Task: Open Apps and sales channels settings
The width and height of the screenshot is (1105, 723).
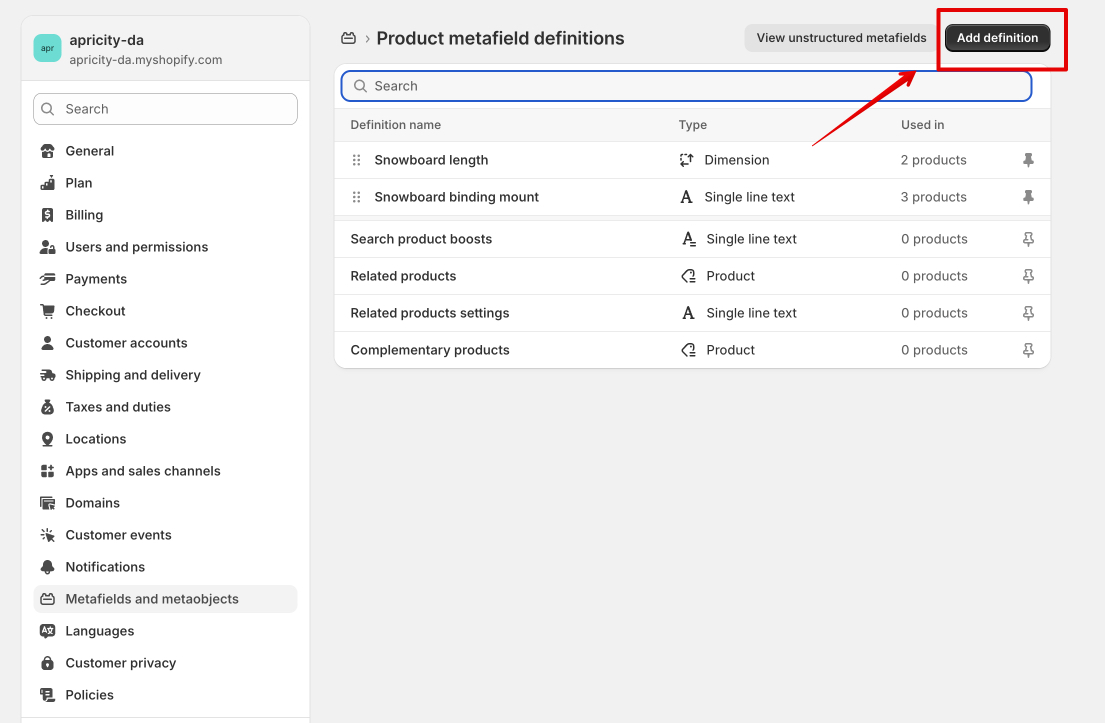Action: (143, 471)
